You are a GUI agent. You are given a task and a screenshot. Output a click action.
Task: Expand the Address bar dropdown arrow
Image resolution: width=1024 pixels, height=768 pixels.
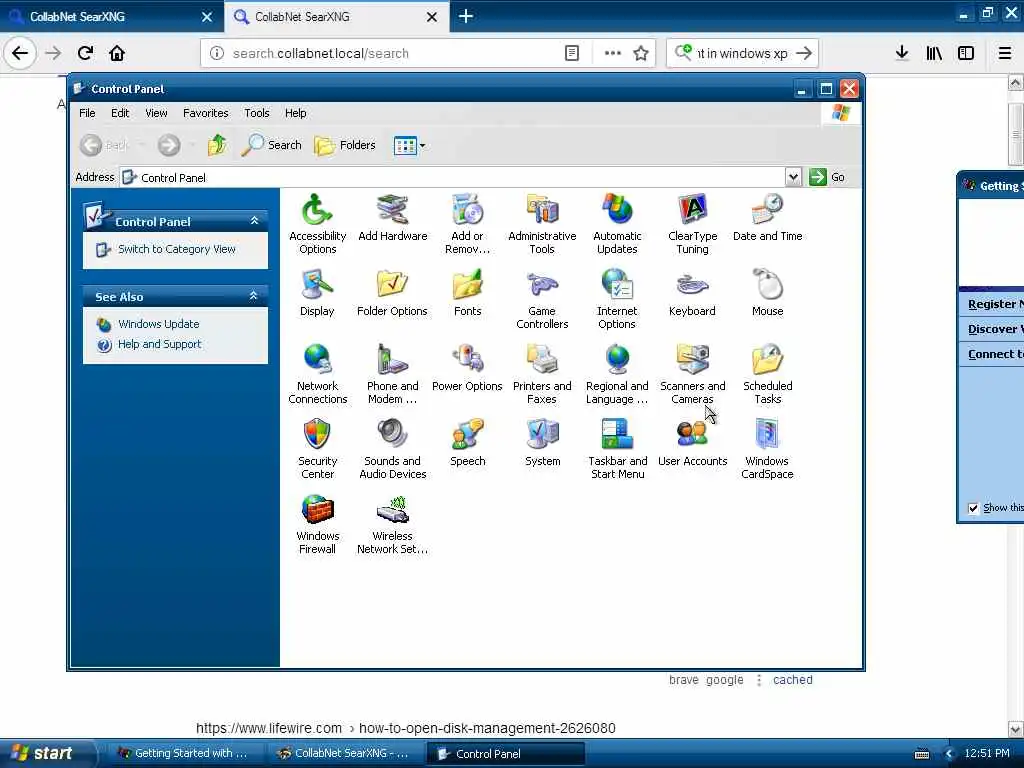click(793, 177)
